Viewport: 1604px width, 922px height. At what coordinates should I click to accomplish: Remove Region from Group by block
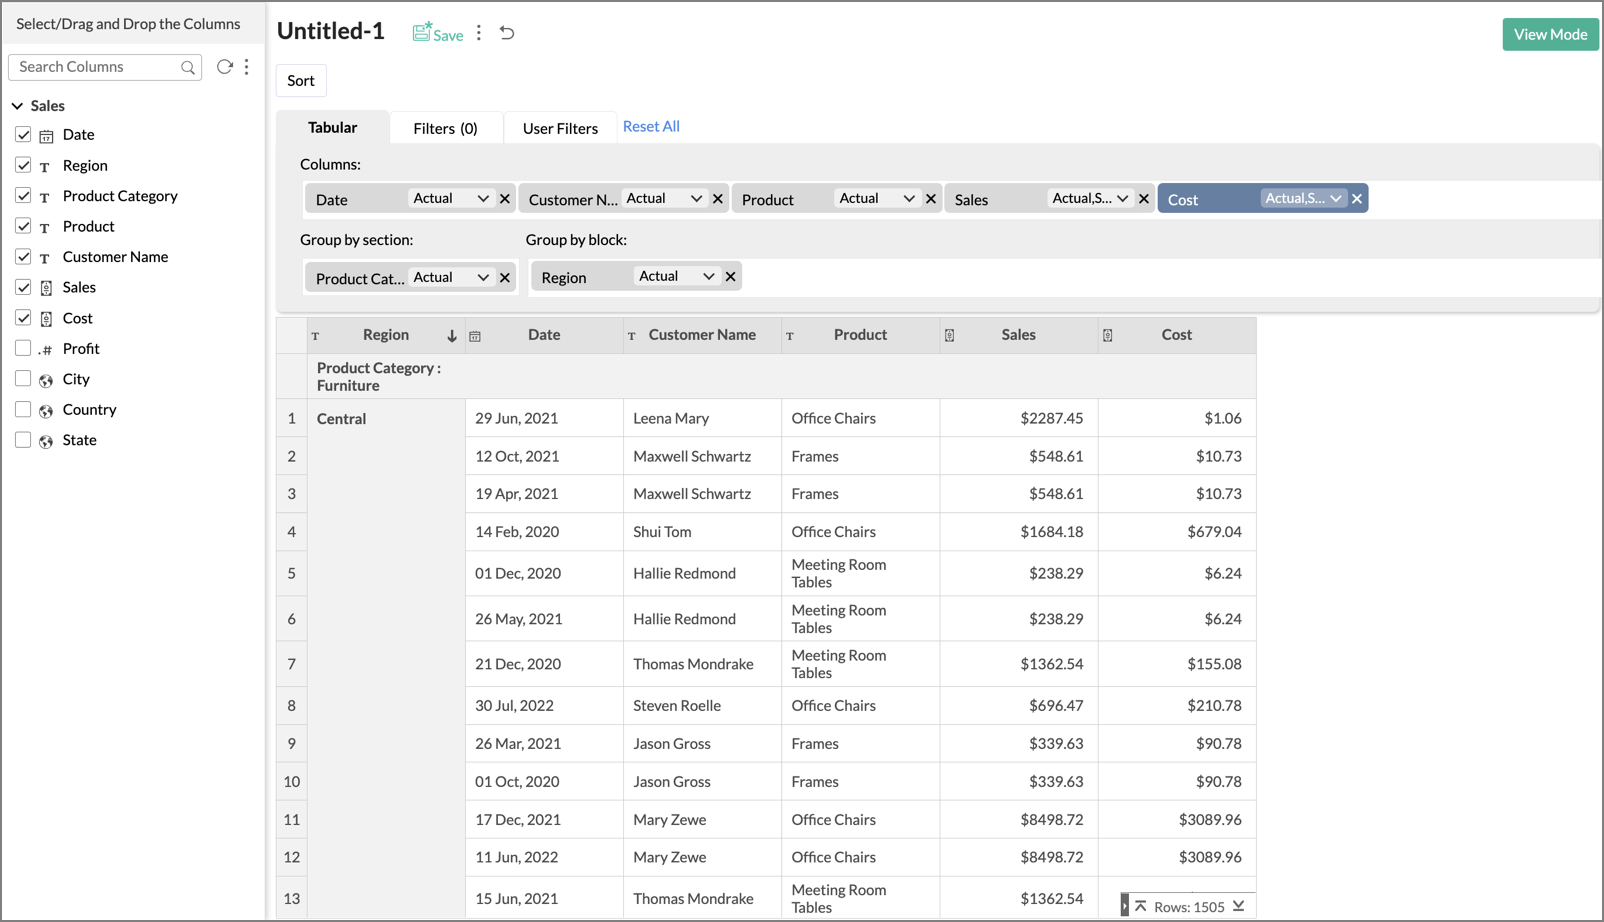click(x=731, y=277)
